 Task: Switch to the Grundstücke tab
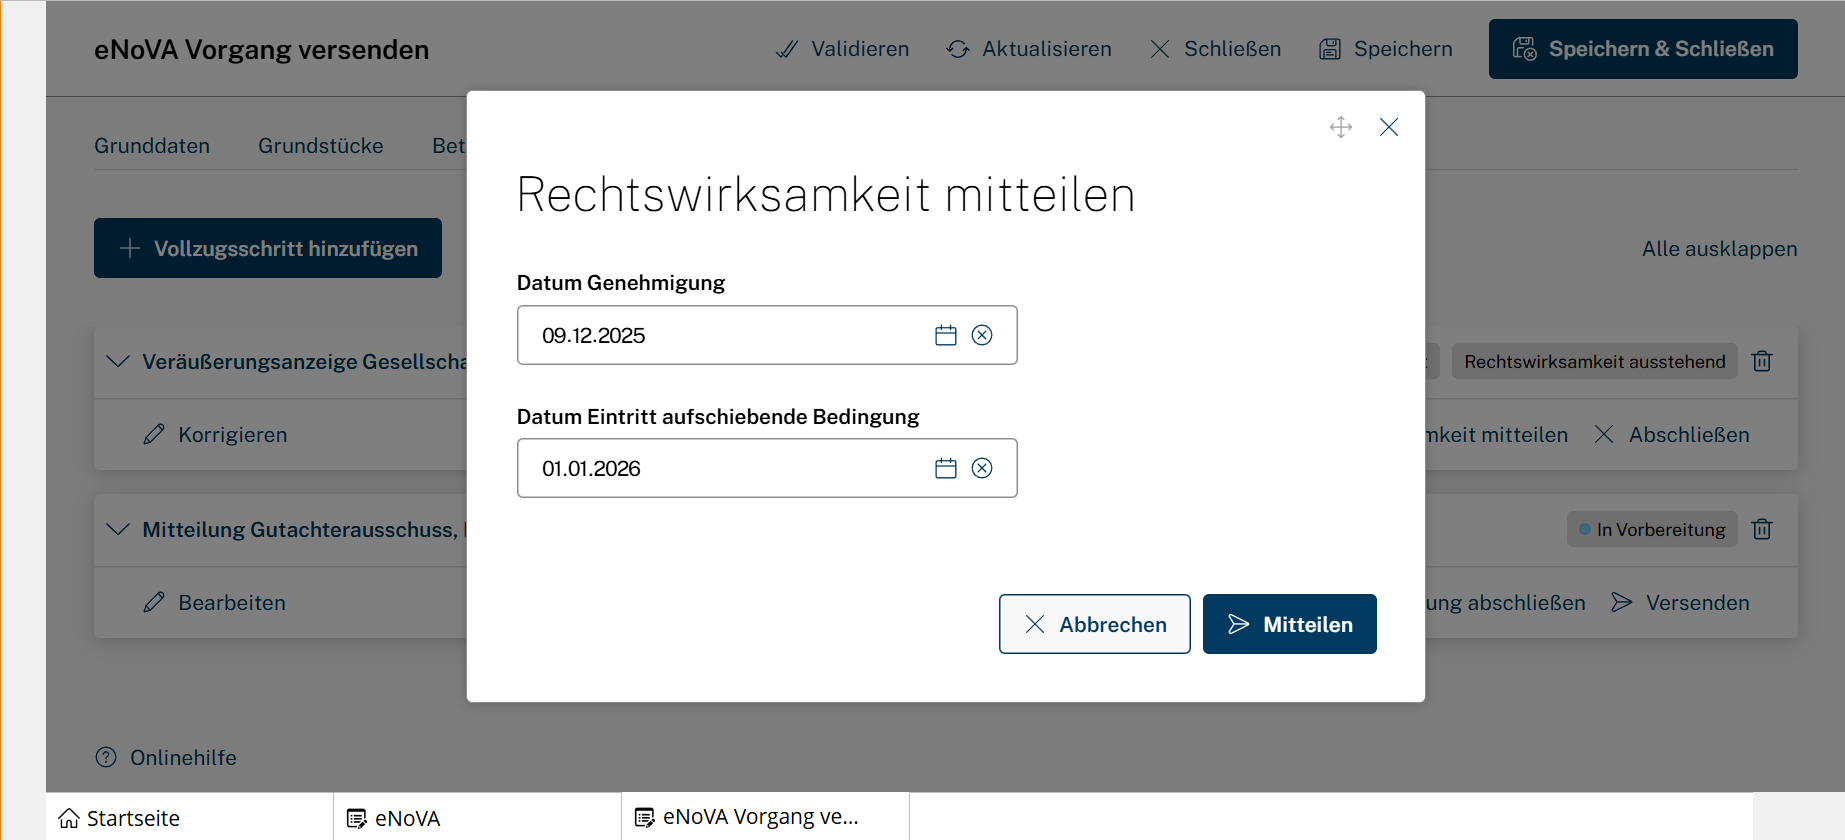pyautogui.click(x=320, y=146)
